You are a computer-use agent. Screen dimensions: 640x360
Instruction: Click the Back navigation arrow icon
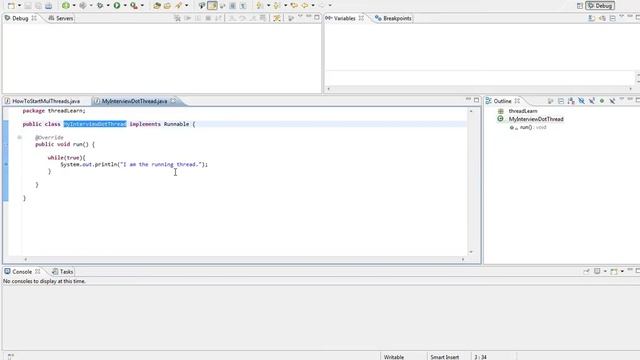(304, 6)
